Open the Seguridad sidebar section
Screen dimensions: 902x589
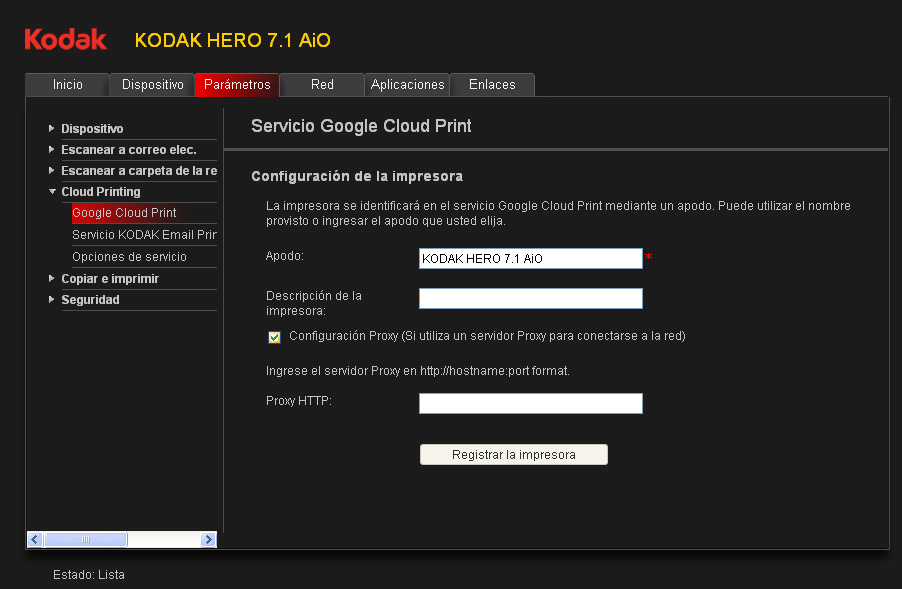(x=90, y=300)
